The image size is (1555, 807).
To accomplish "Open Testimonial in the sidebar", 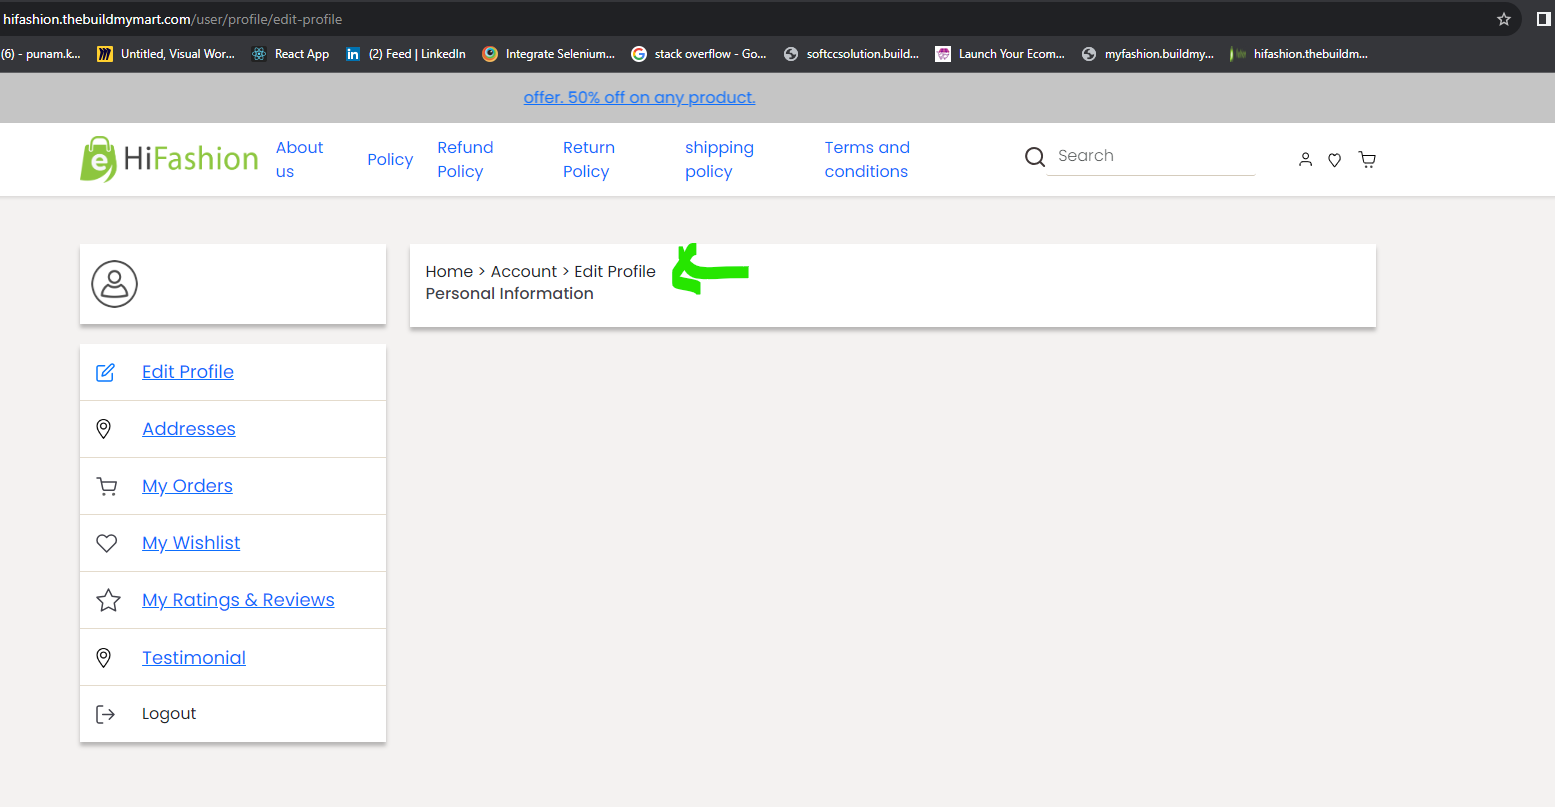I will 194,658.
